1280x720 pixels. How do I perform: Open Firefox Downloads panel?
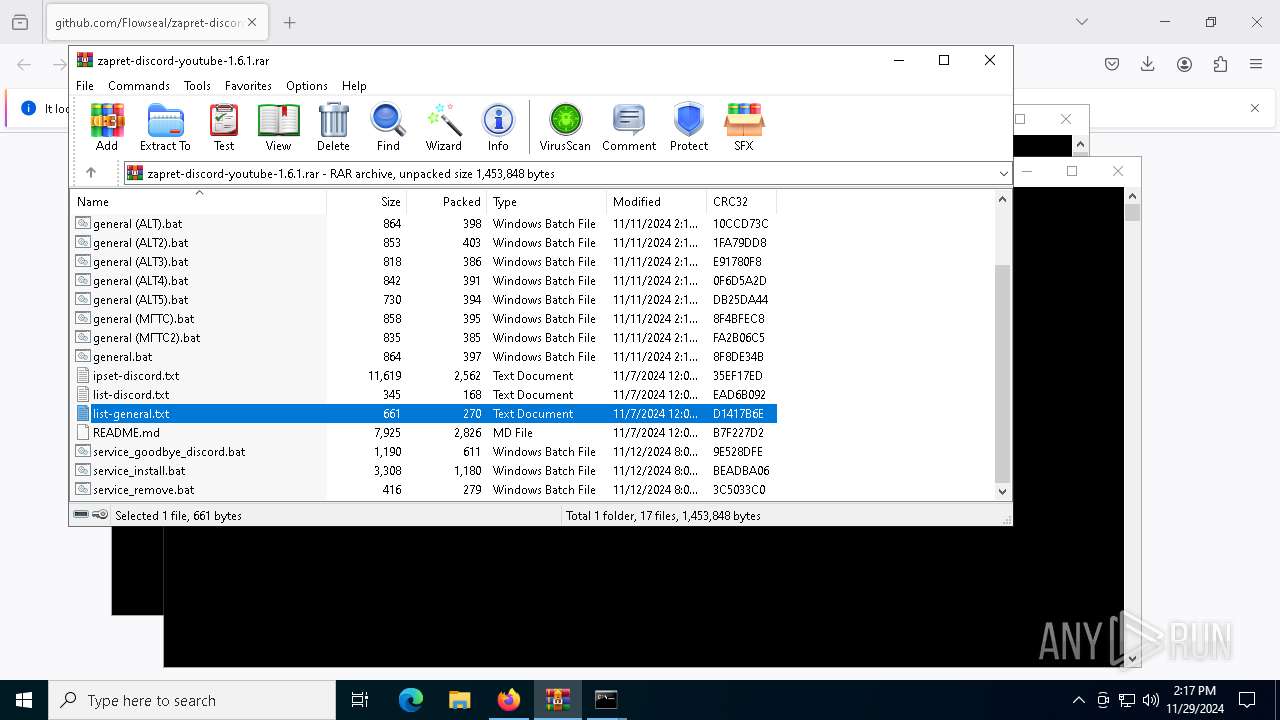(x=1148, y=64)
